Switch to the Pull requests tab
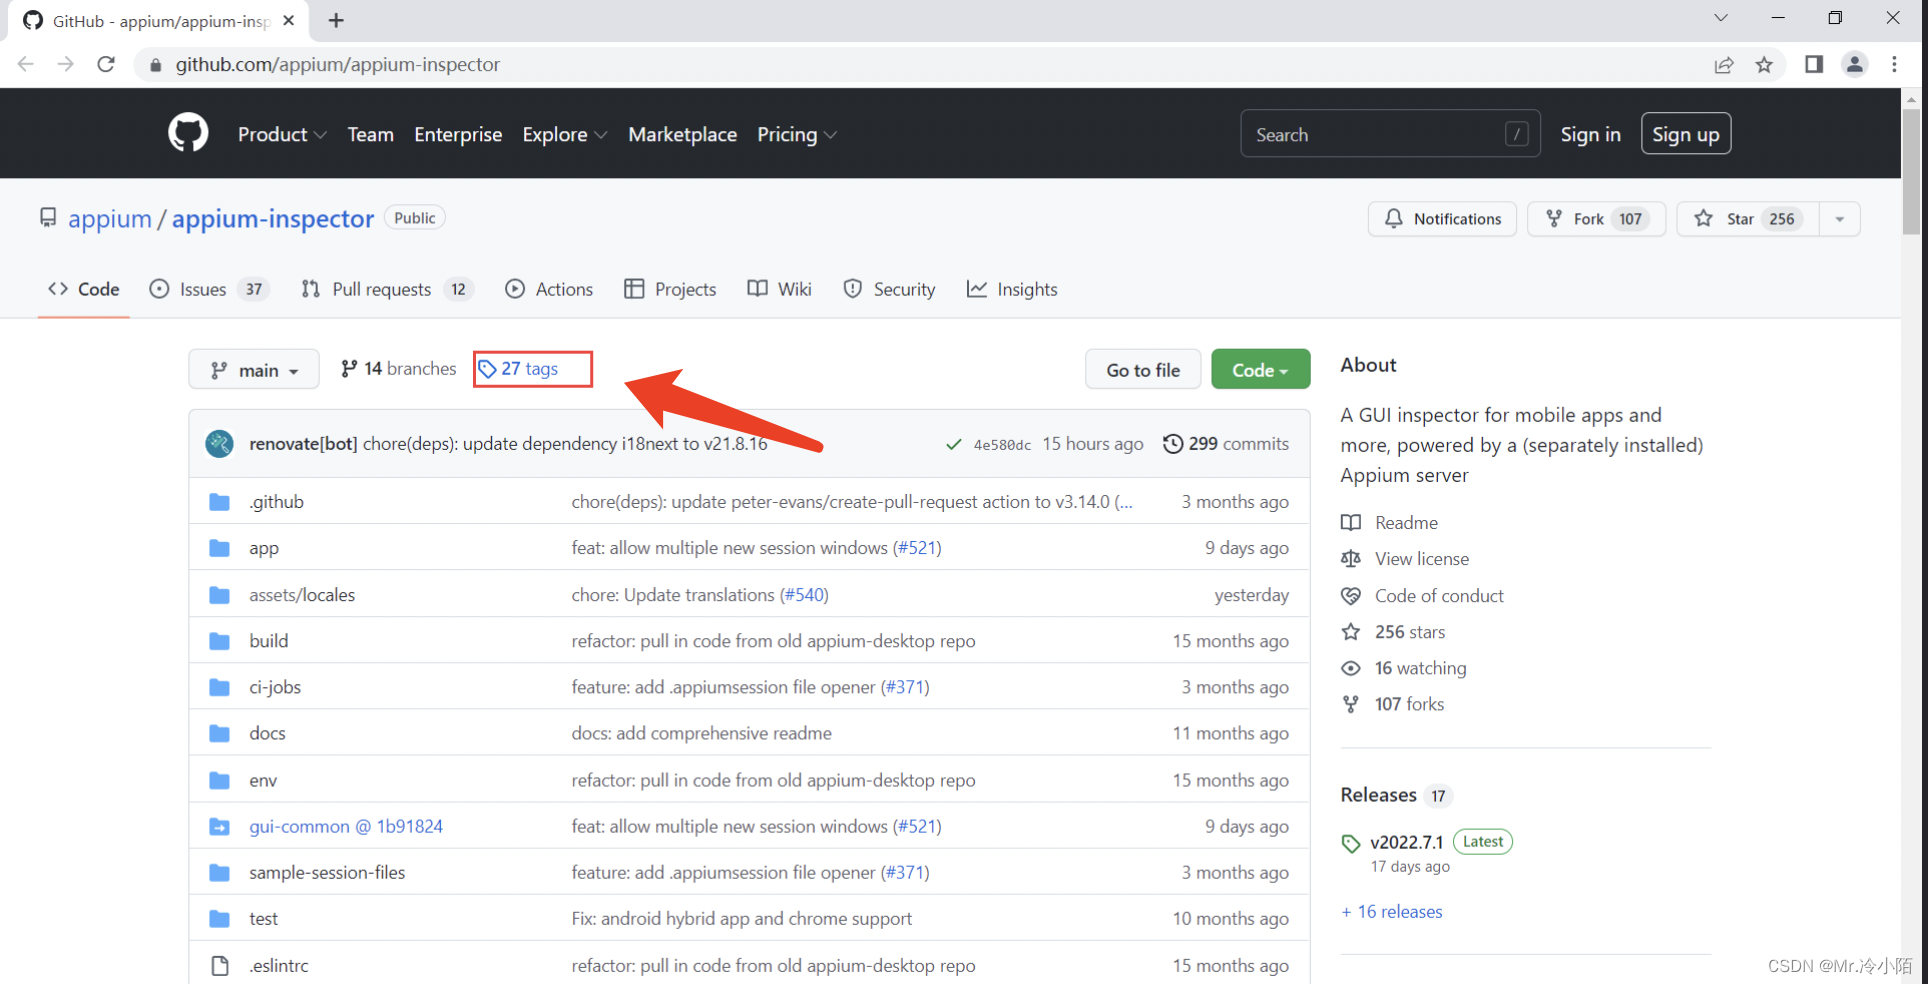Viewport: 1928px width, 984px height. click(x=387, y=289)
